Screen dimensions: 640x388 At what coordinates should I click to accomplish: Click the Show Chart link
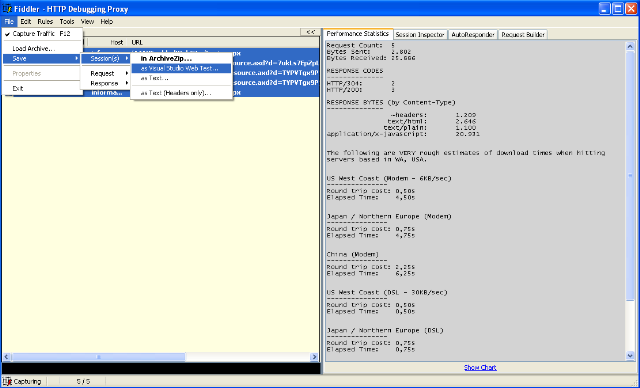click(x=480, y=368)
